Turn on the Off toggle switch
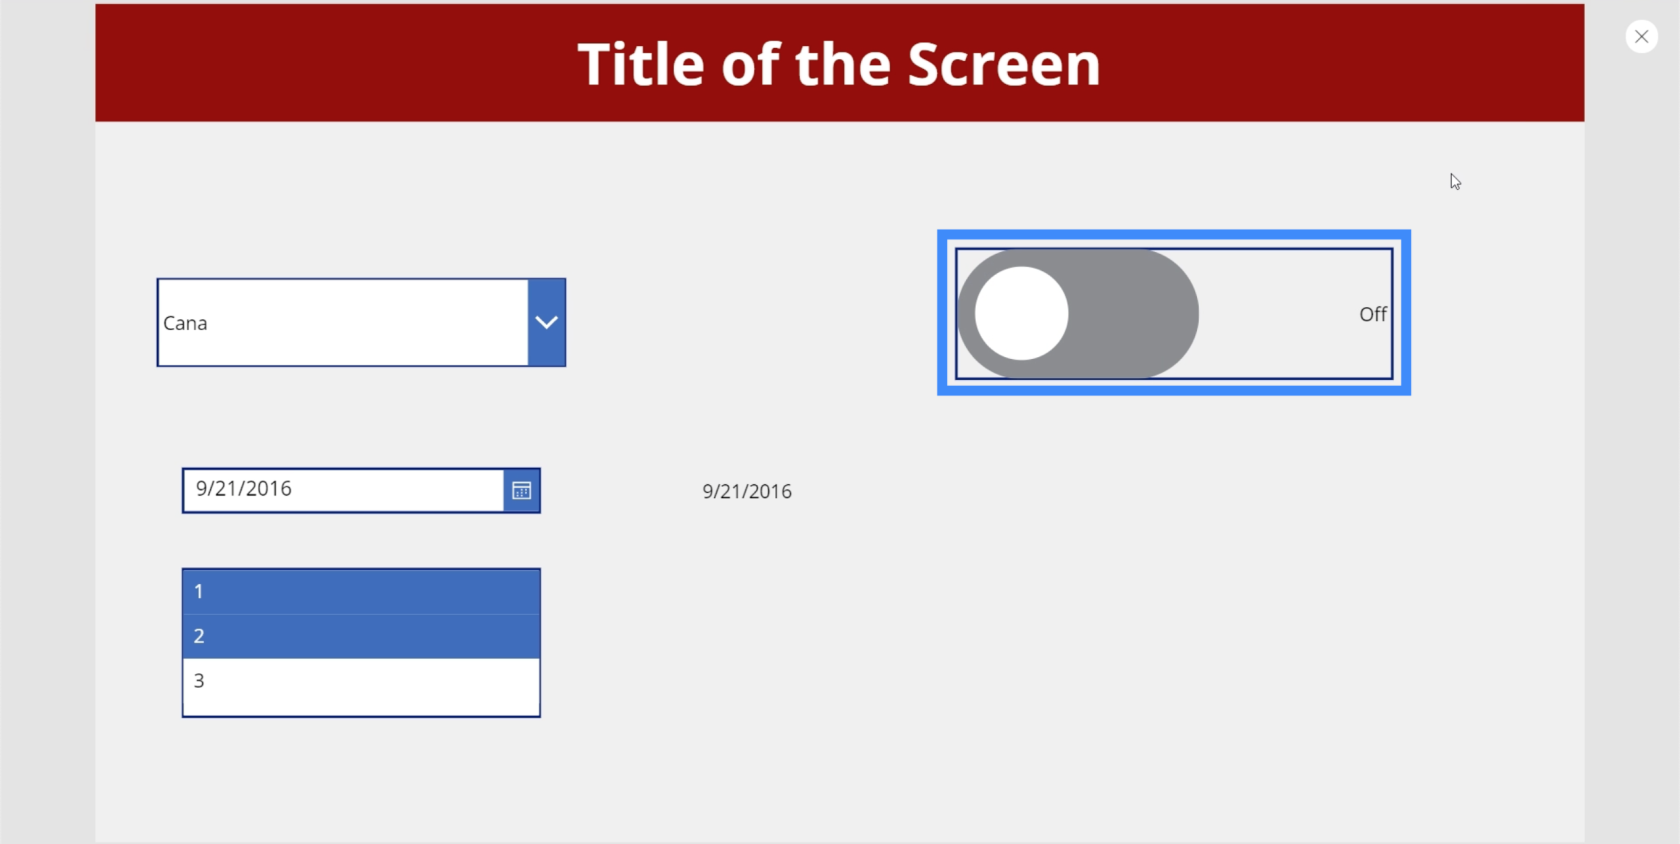The height and width of the screenshot is (844, 1680). point(1077,314)
